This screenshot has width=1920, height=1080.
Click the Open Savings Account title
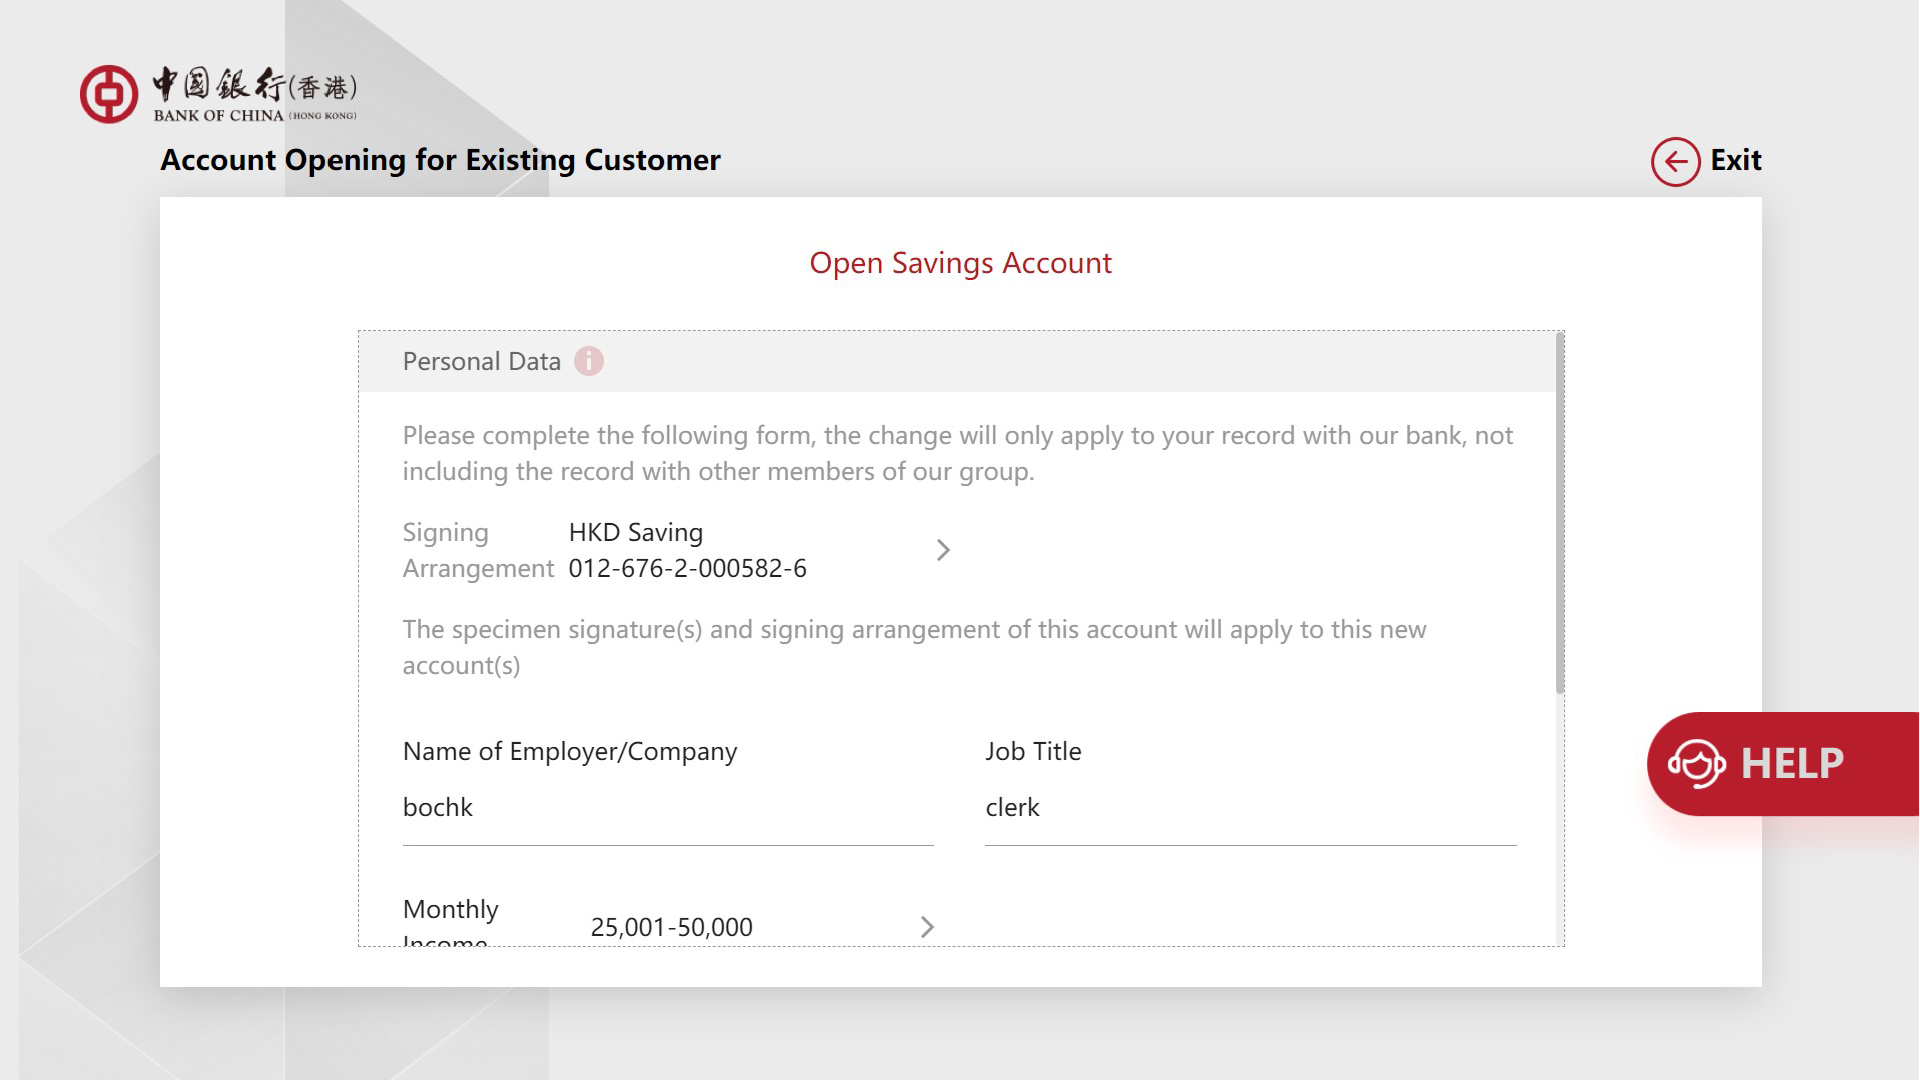960,263
